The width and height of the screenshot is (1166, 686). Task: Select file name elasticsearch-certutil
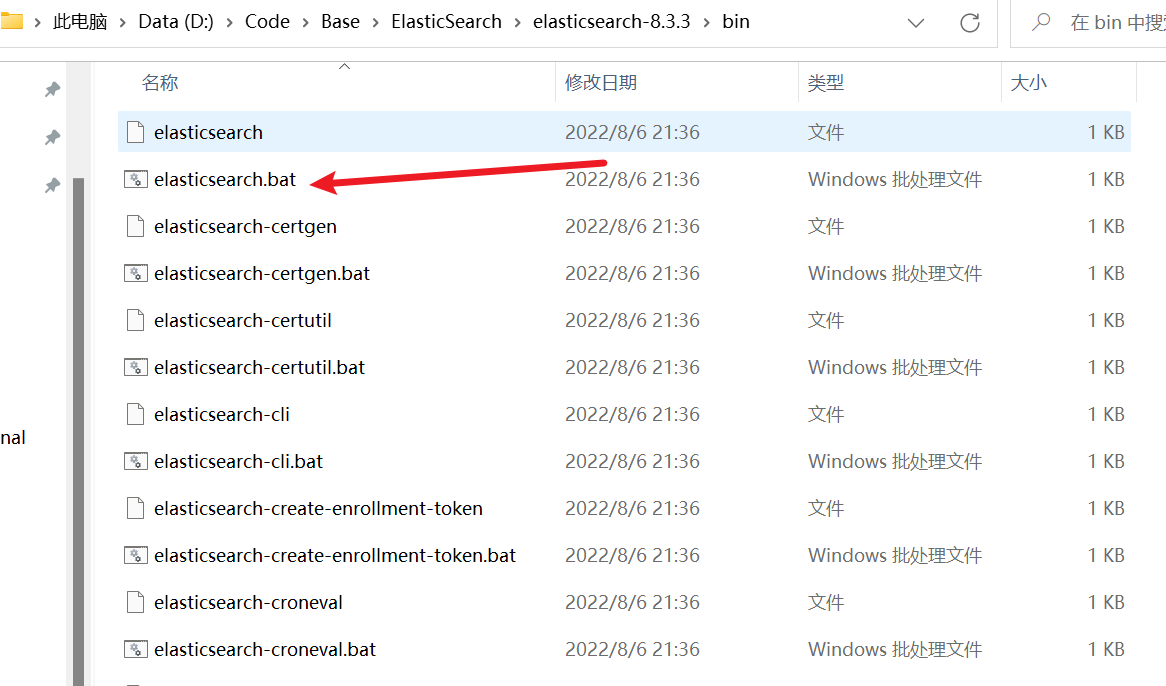pos(243,320)
